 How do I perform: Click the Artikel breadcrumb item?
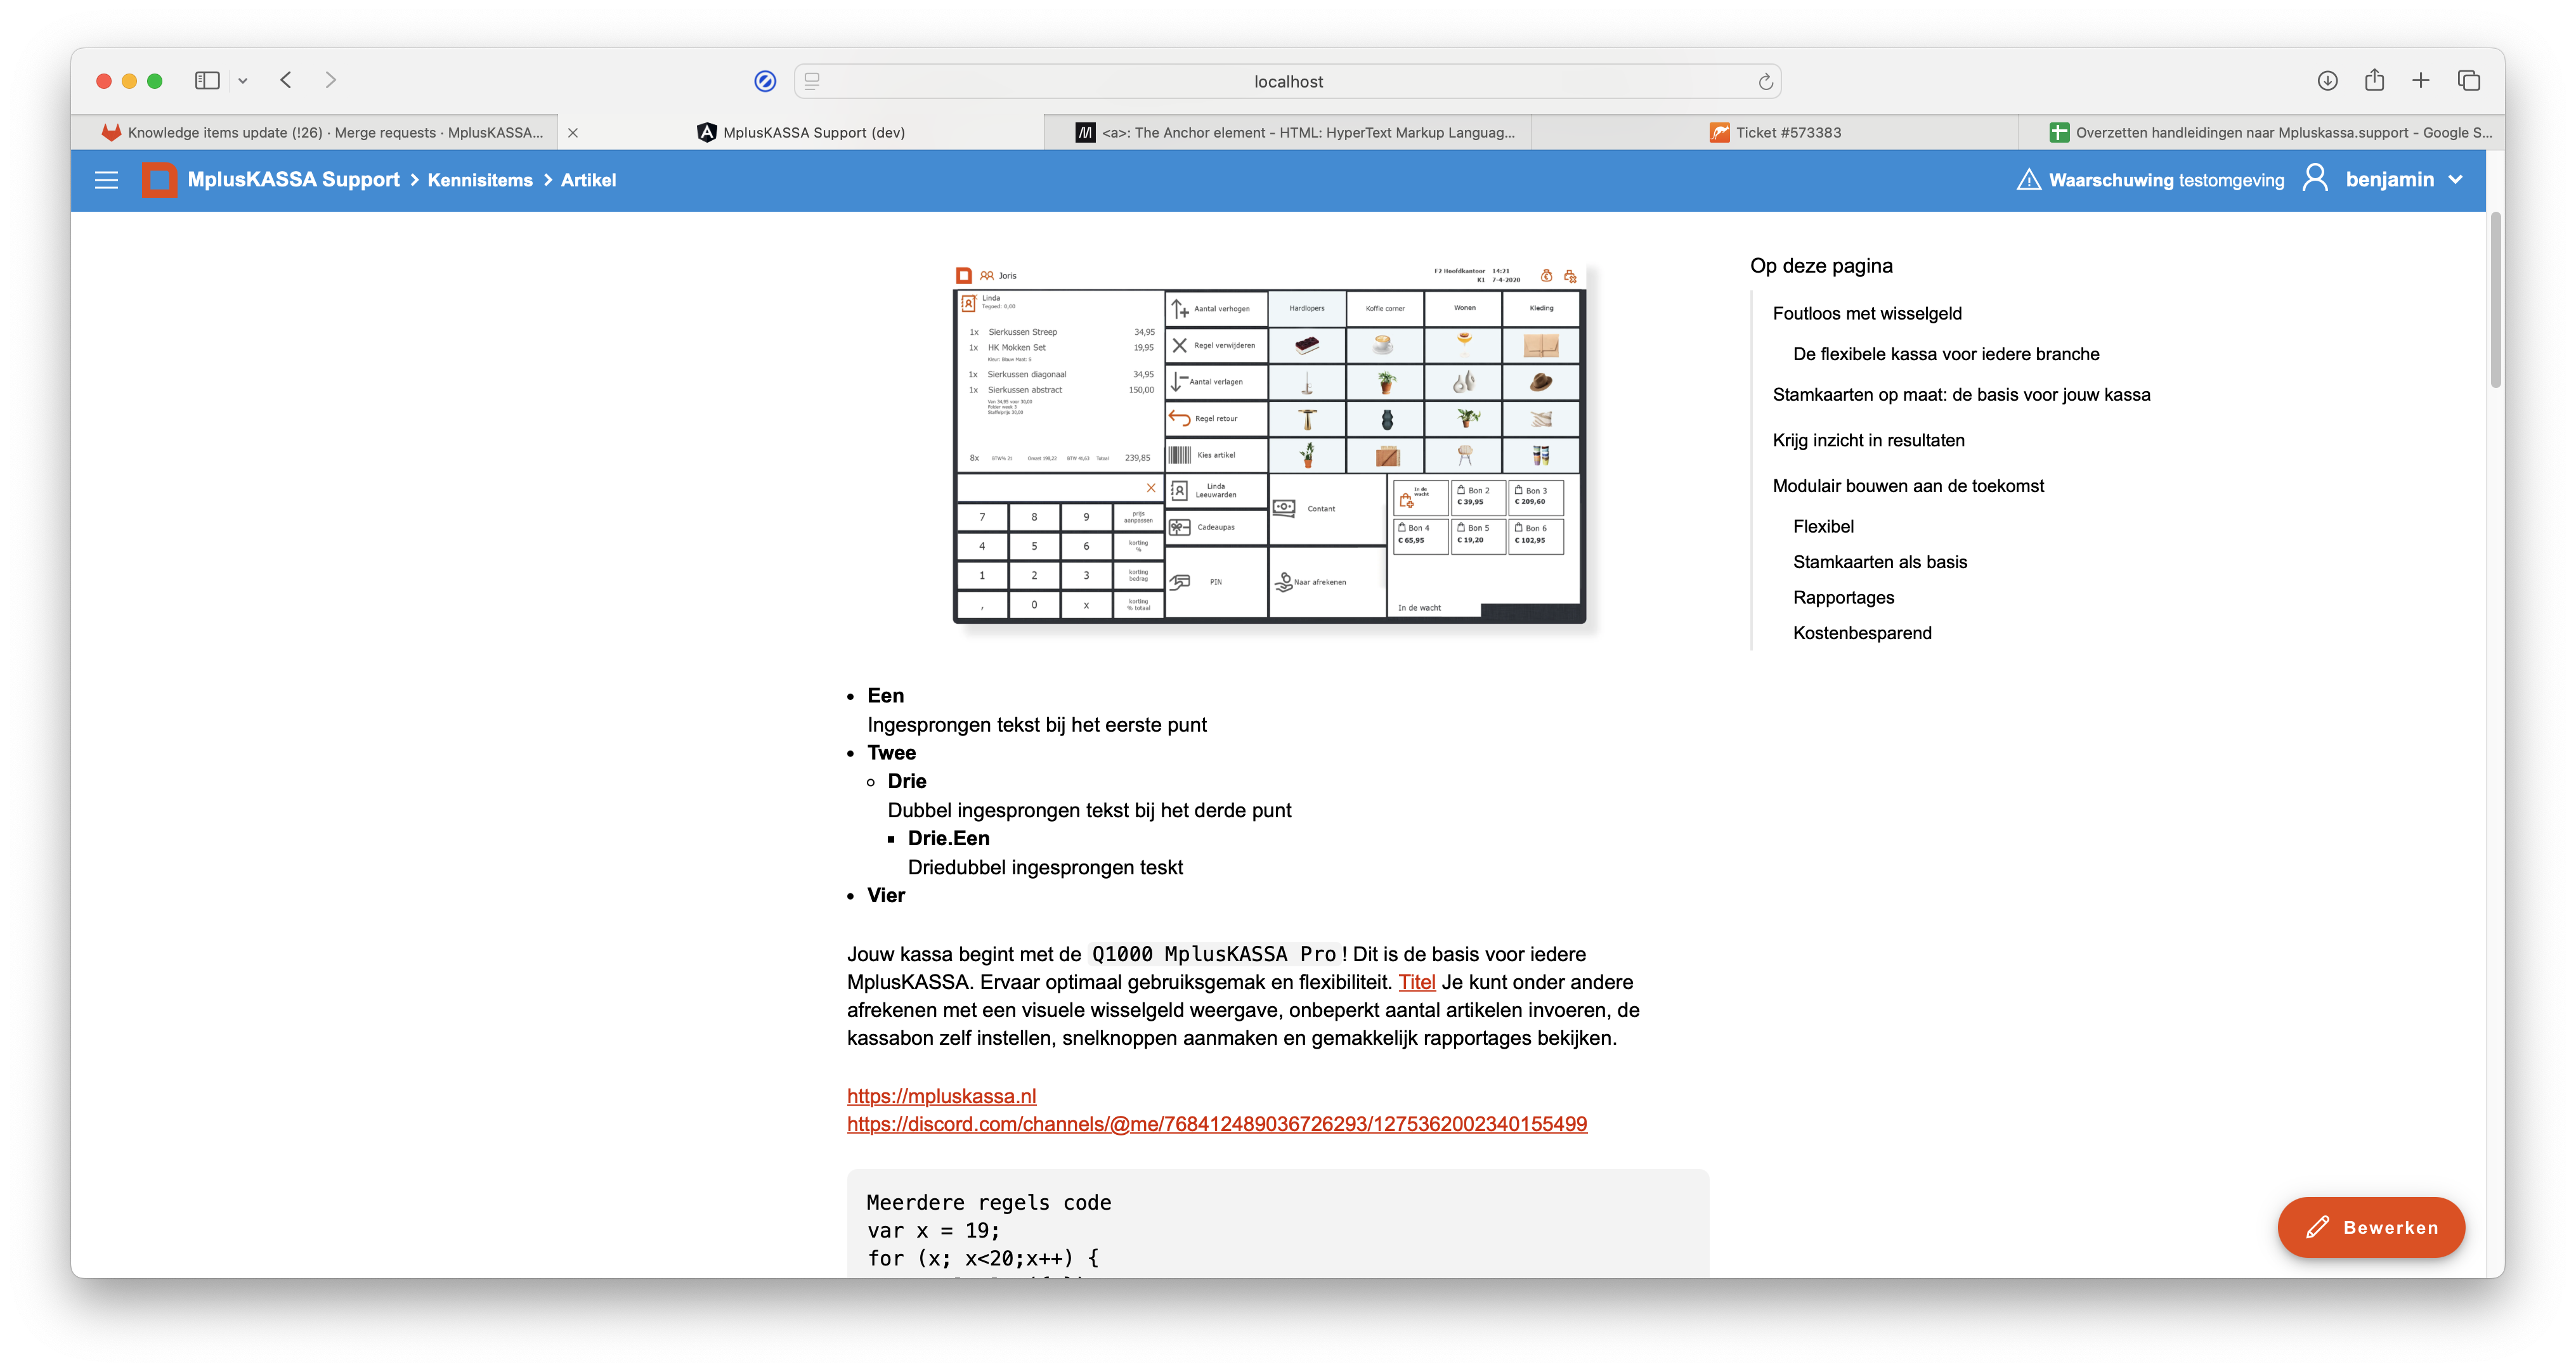[x=588, y=180]
